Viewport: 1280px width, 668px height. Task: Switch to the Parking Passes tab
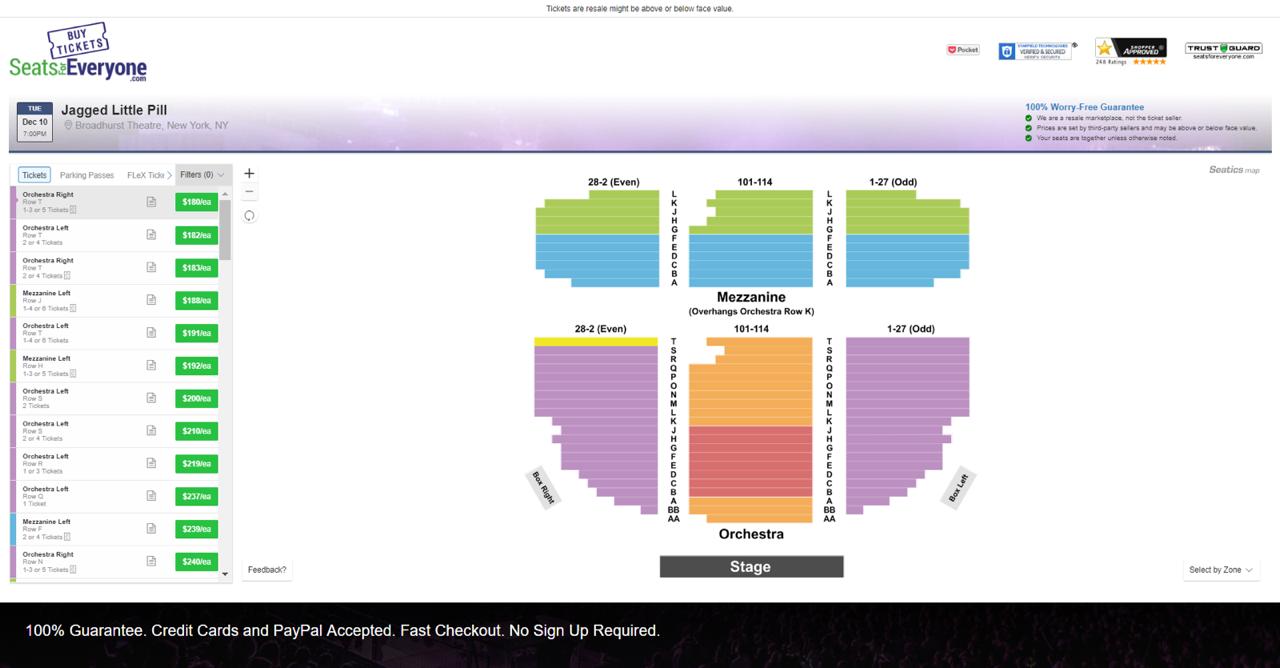click(x=87, y=175)
